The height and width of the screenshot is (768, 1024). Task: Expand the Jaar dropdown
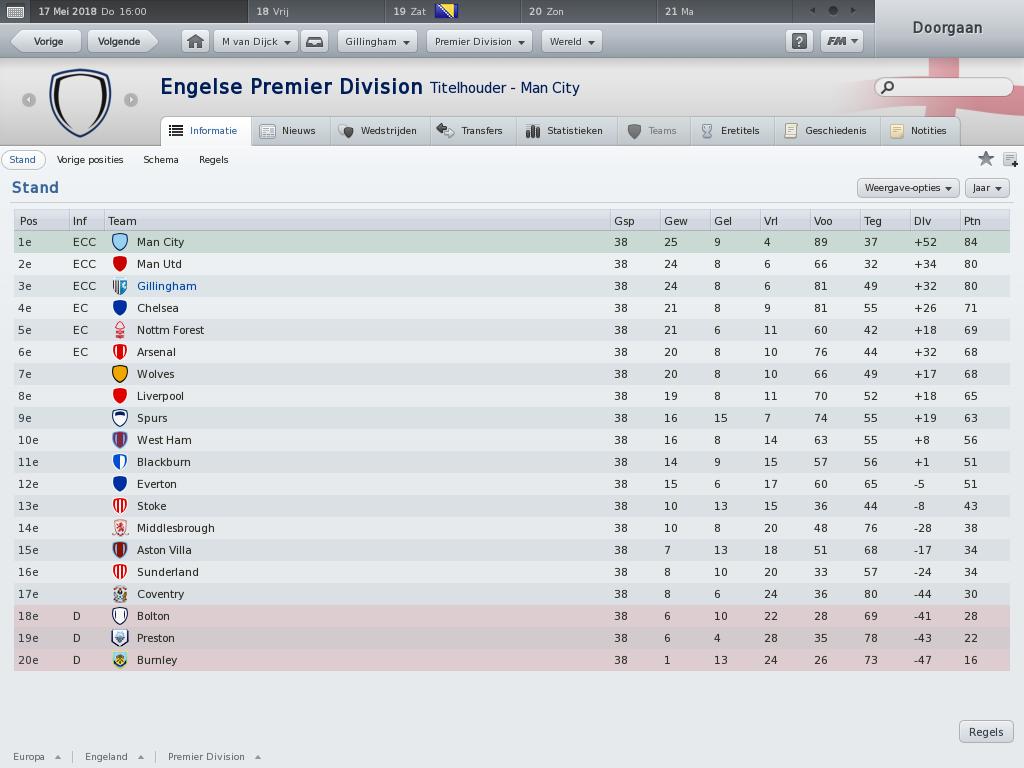pos(987,188)
